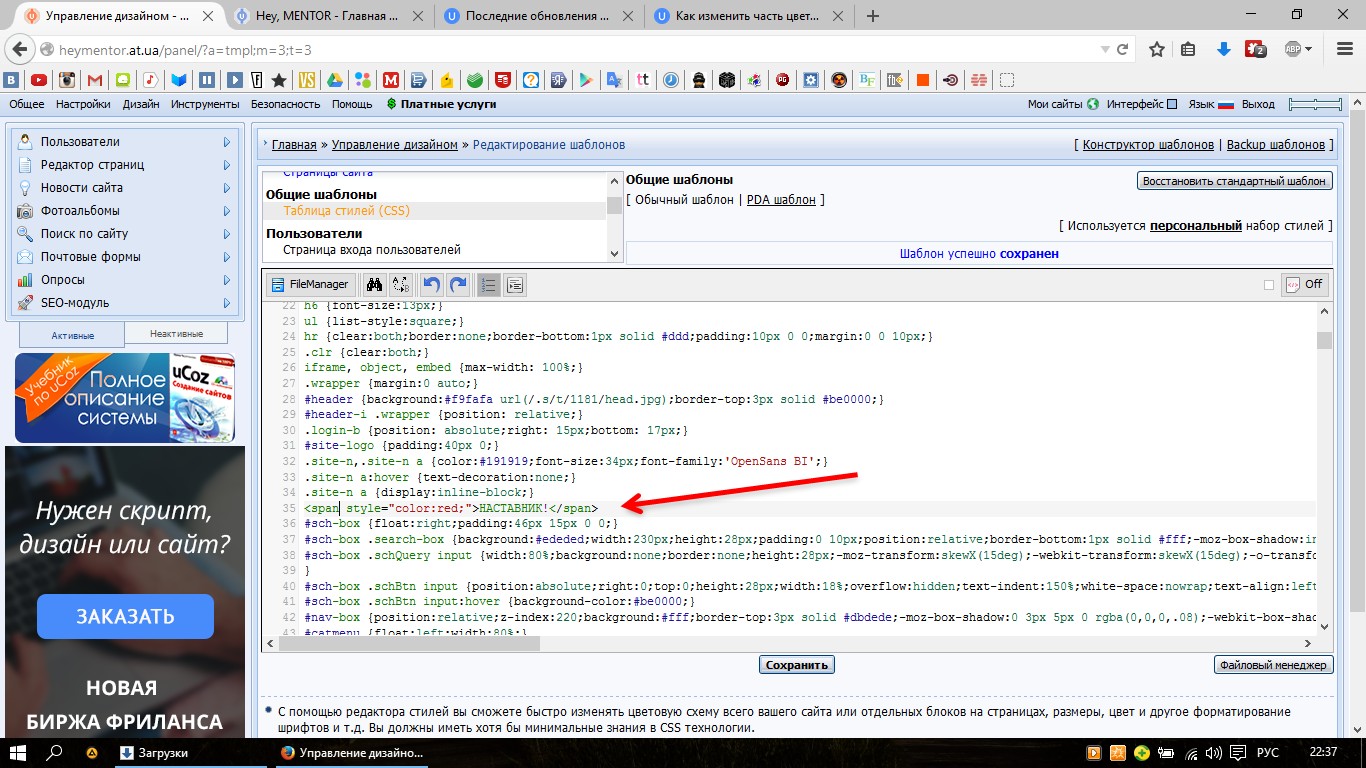This screenshot has height=768, width=1366.
Task: Go to Управление дизайном breadcrumb link
Action: [x=395, y=145]
